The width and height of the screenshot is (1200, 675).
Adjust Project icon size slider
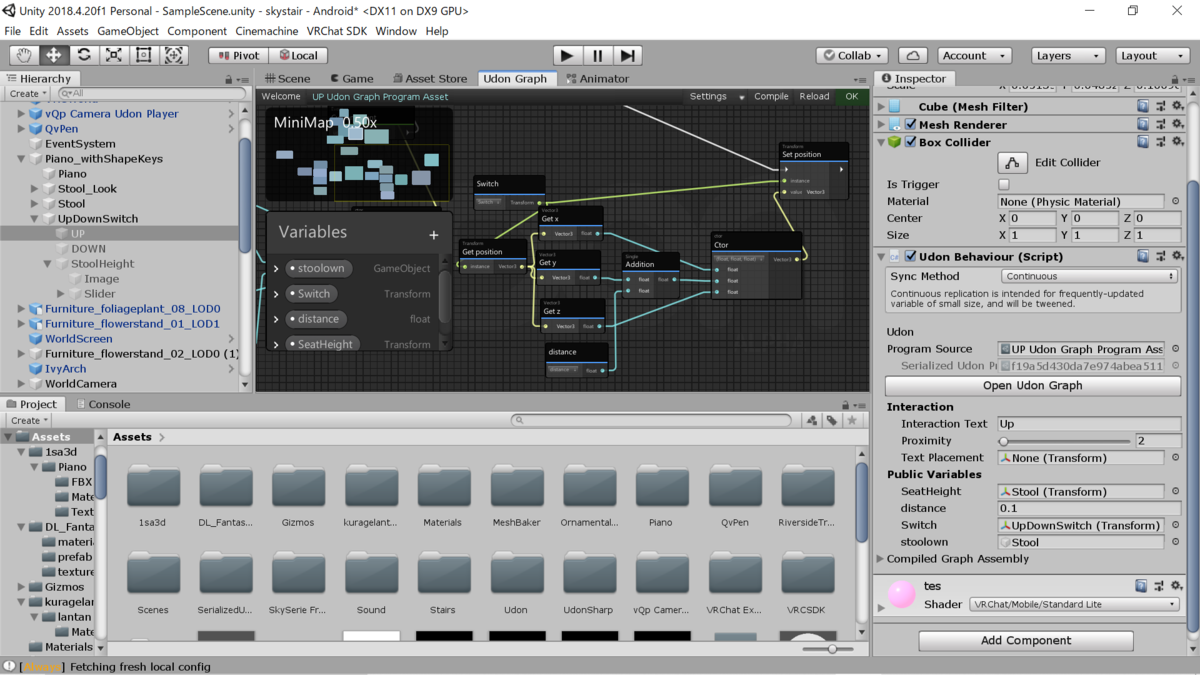pos(832,649)
